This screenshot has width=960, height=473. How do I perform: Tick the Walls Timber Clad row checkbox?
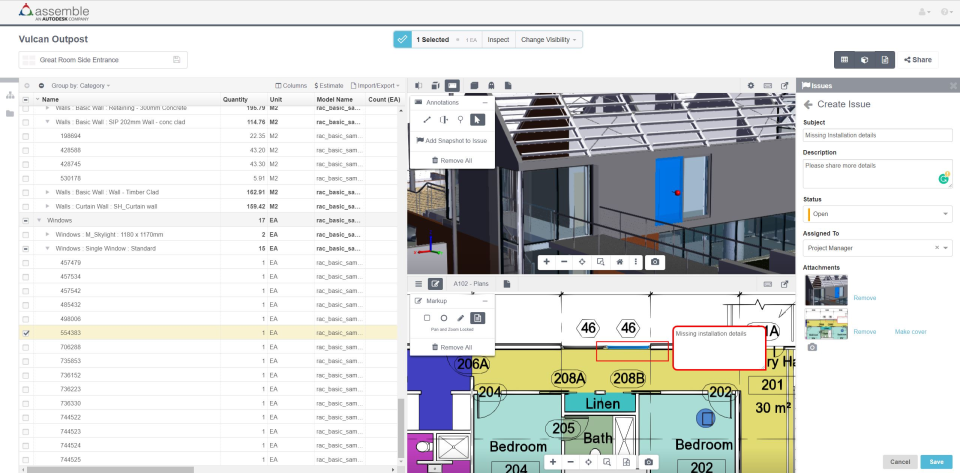click(26, 192)
